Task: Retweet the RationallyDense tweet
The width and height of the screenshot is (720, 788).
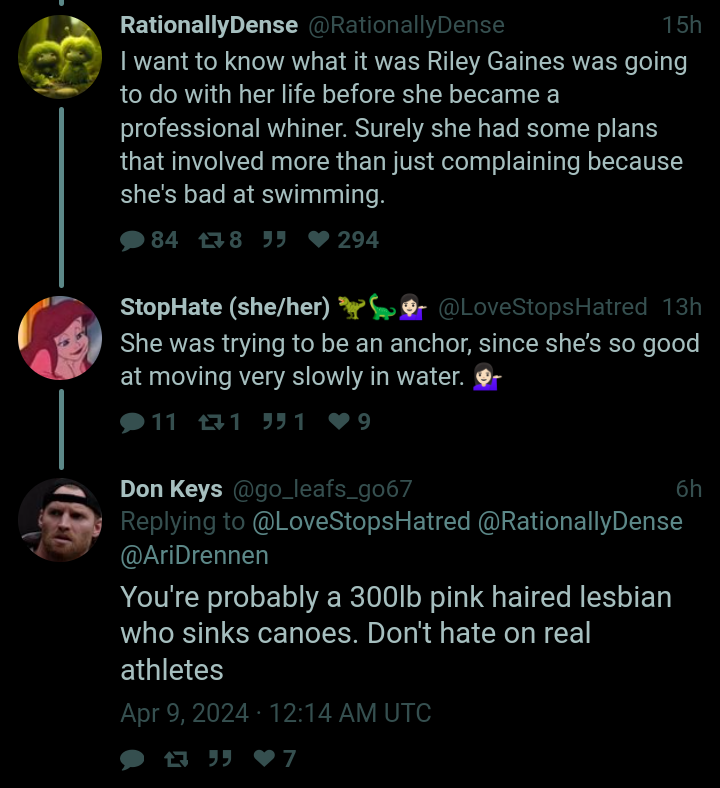Action: tap(211, 240)
